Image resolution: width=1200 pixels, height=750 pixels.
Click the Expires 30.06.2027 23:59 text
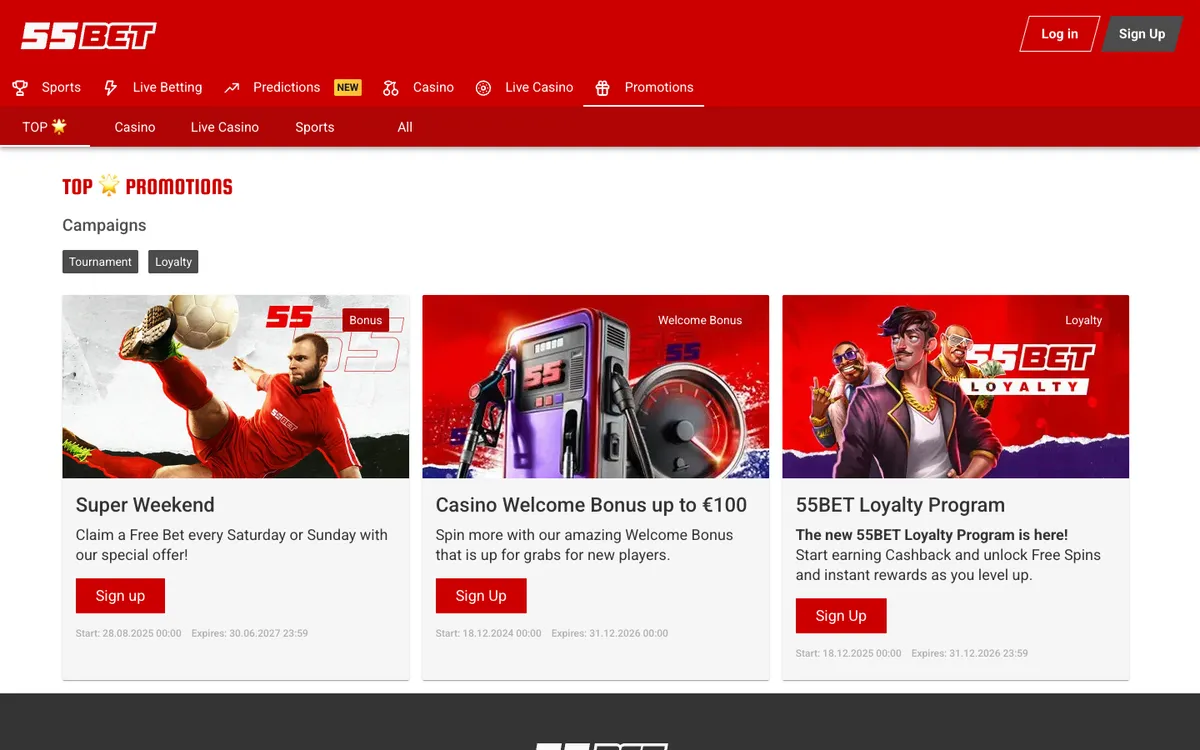250,633
